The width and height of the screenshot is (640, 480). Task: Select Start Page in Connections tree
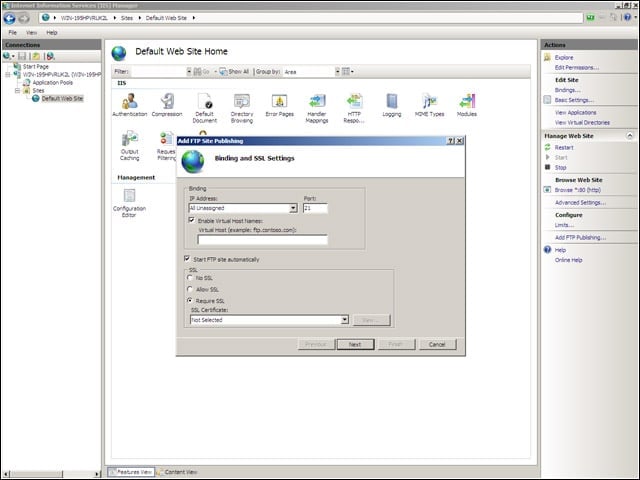coord(36,67)
